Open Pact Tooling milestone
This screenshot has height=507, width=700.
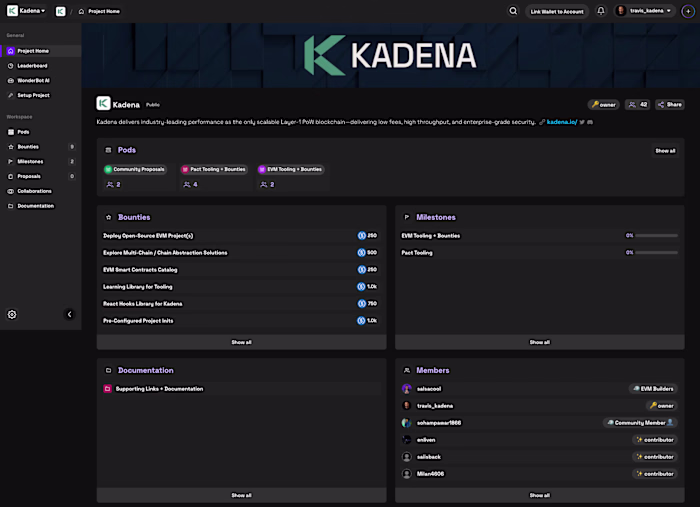click(x=540, y=253)
